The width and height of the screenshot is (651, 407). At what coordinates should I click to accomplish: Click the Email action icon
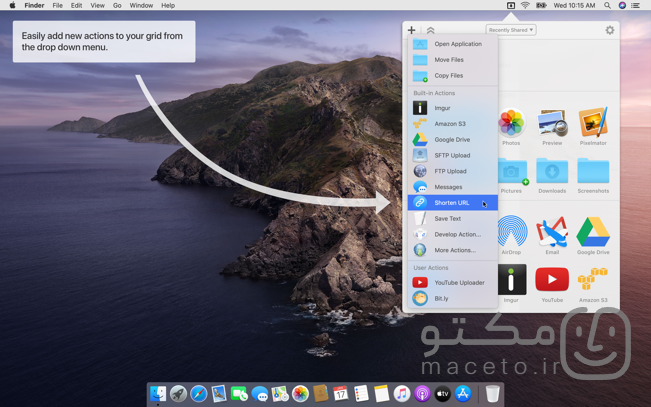point(552,231)
